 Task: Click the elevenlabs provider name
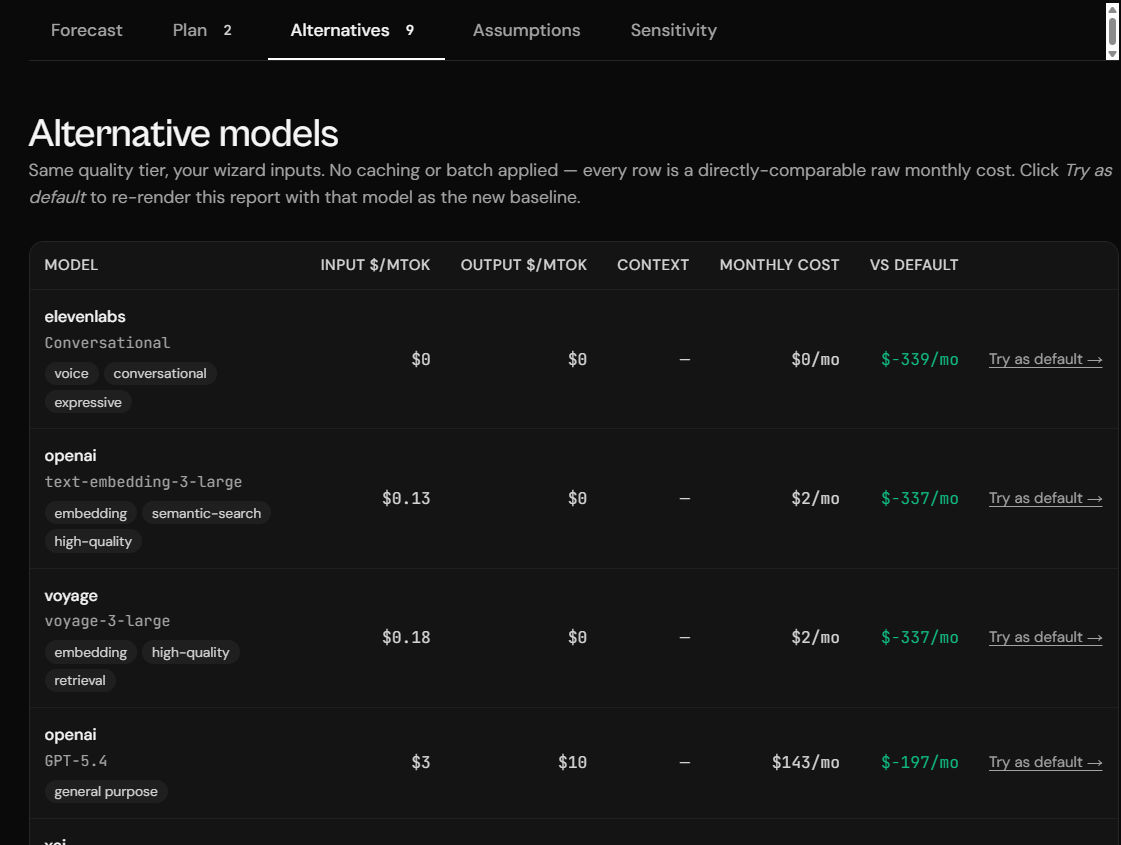pos(84,317)
